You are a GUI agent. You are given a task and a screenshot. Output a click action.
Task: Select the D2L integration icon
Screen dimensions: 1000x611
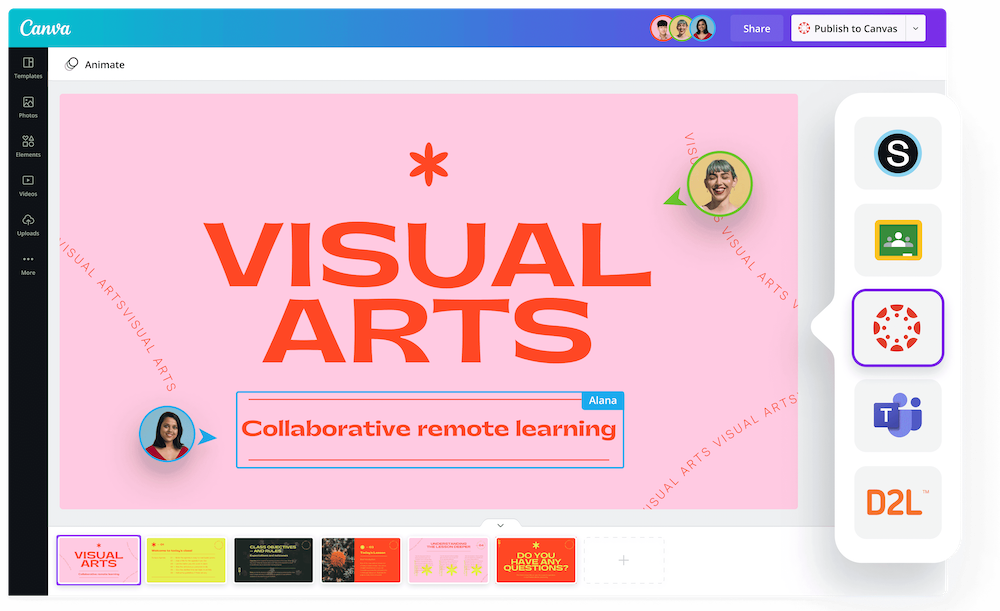point(897,502)
